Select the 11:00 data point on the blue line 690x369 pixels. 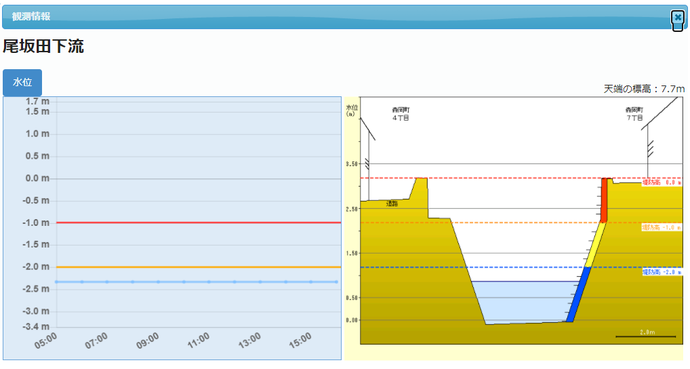click(x=209, y=282)
